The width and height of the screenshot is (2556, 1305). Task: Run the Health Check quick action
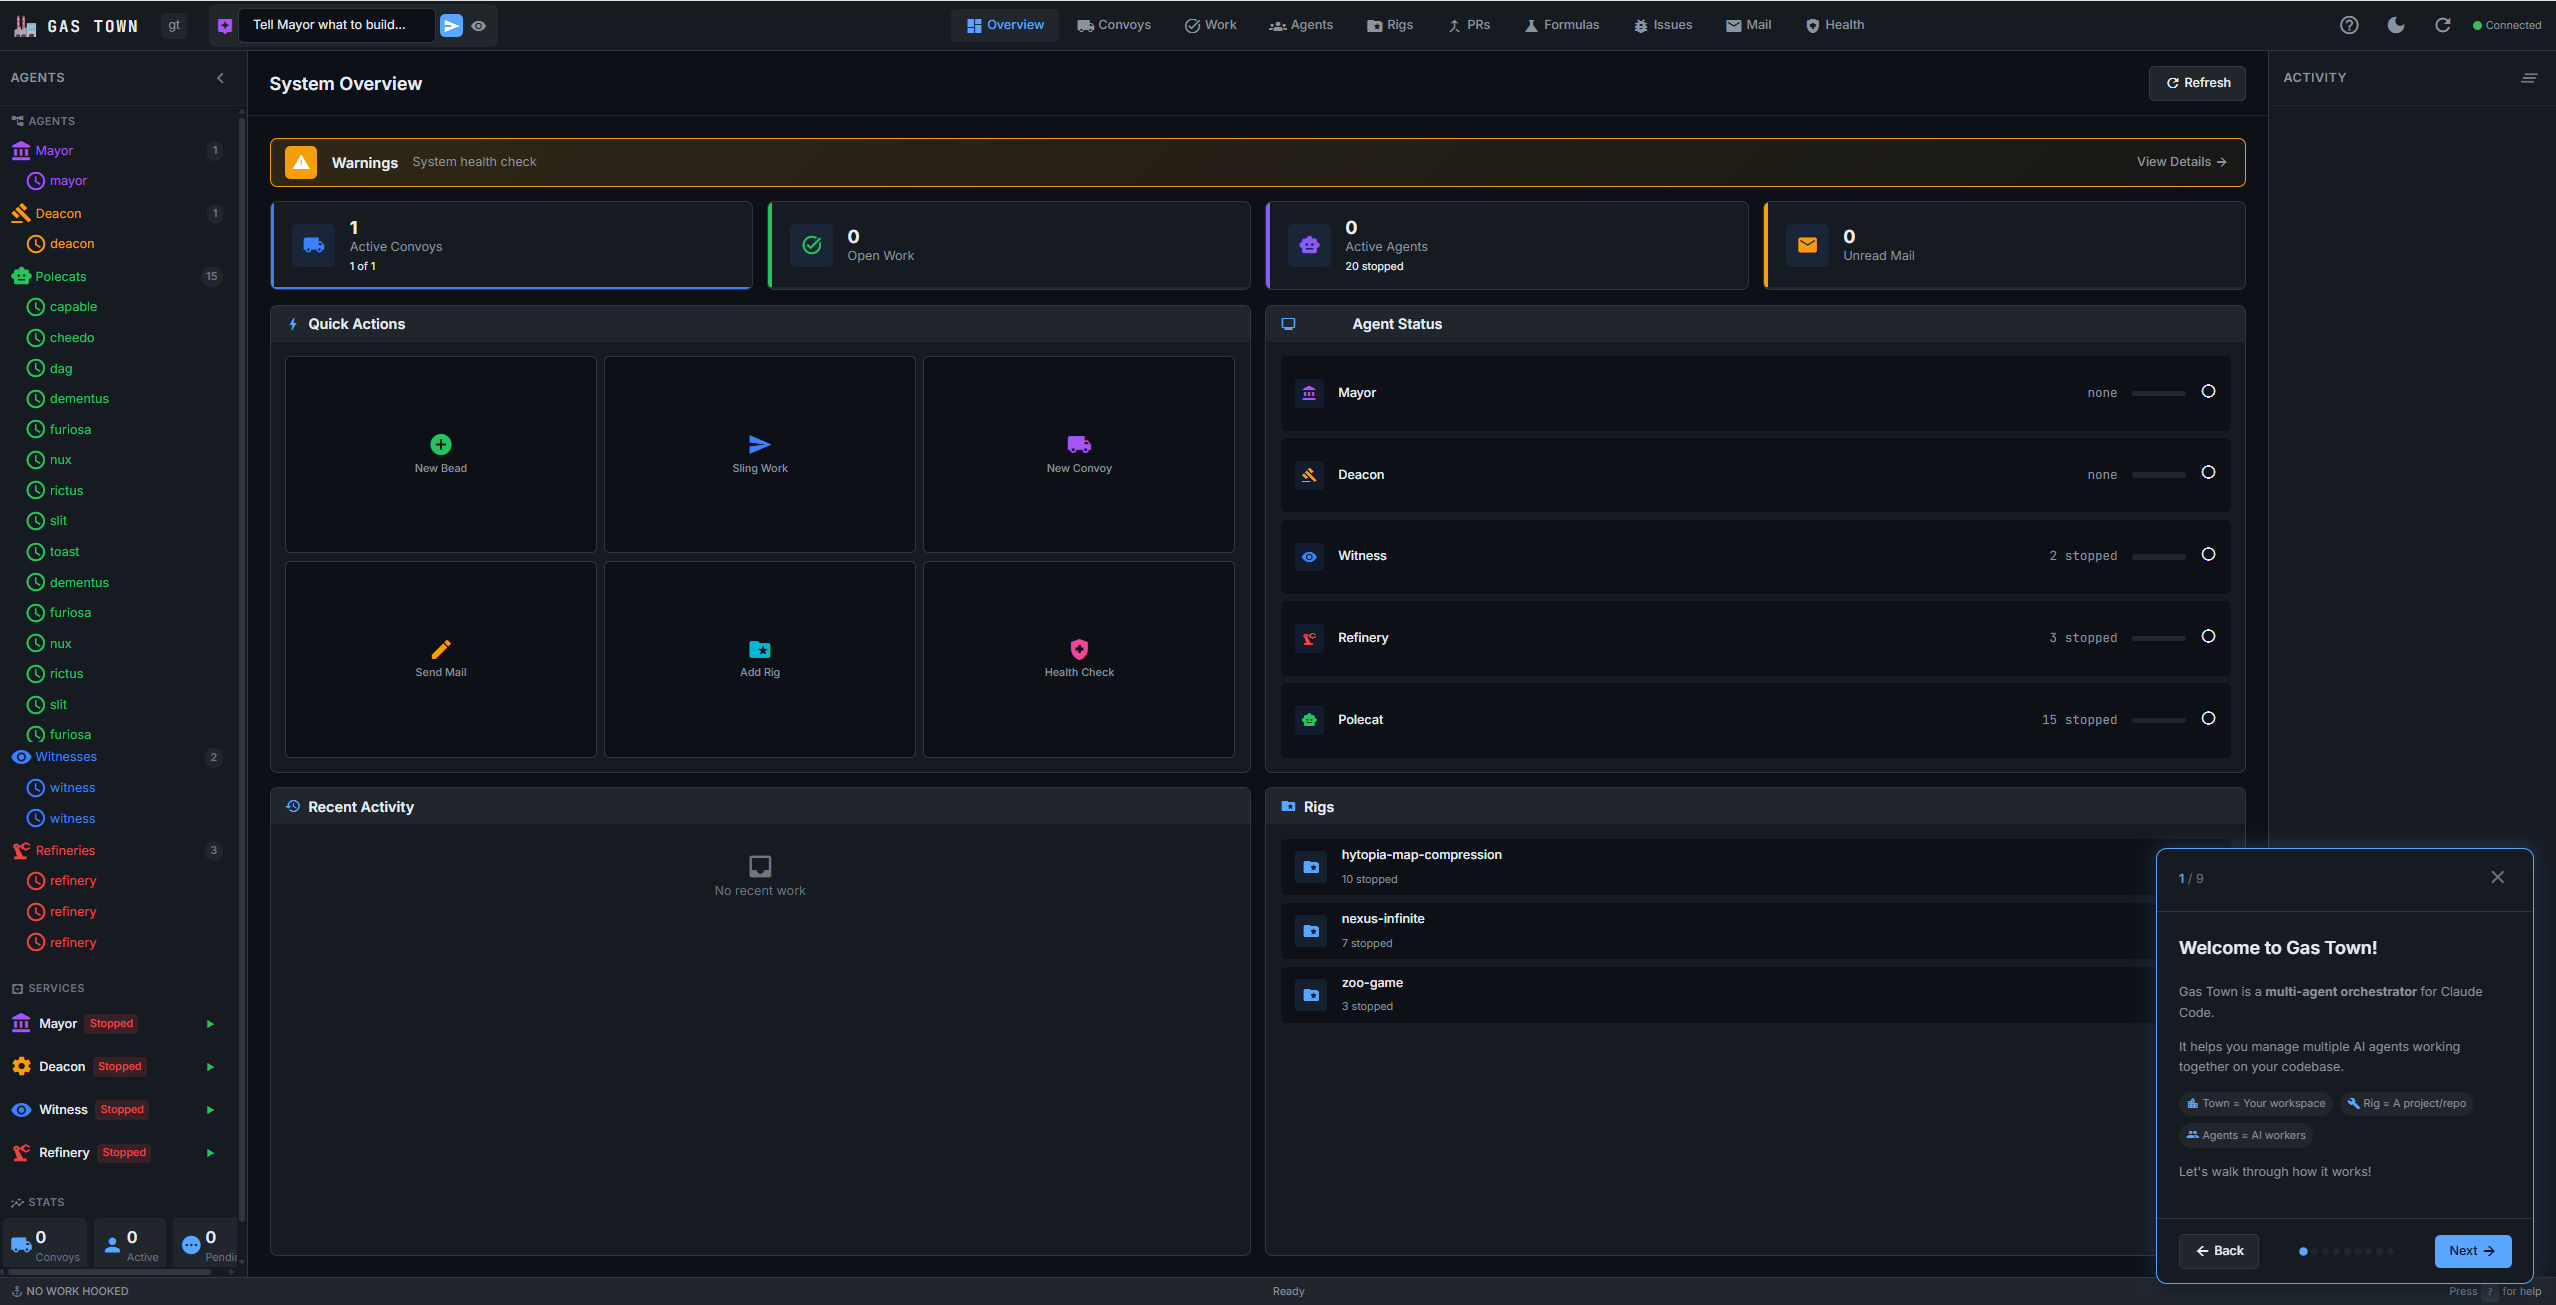click(1078, 658)
